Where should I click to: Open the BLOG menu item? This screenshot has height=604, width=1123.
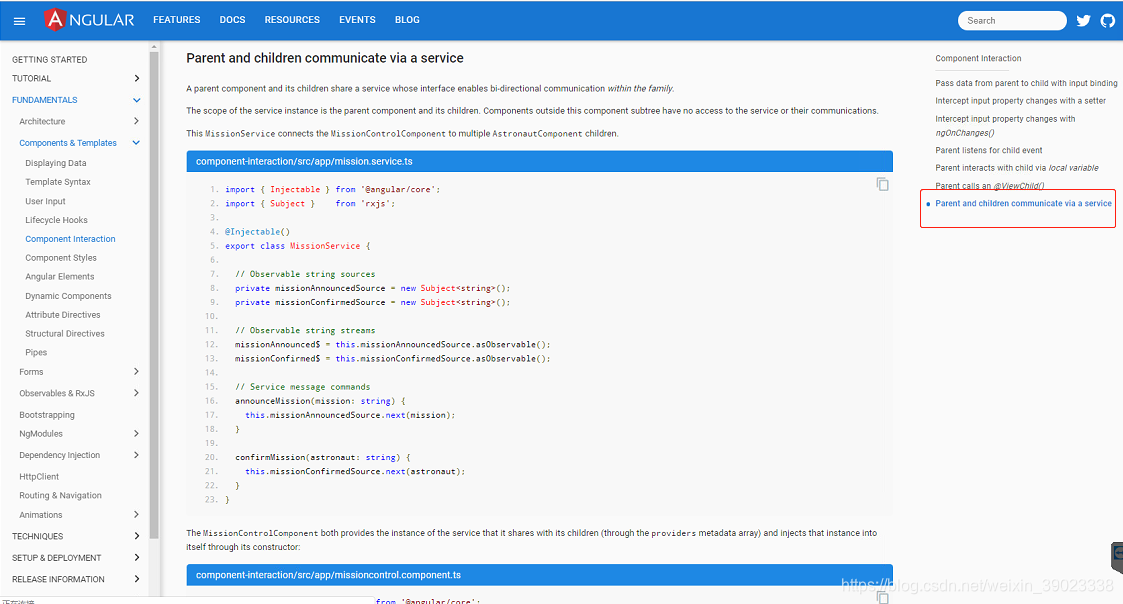coord(407,20)
